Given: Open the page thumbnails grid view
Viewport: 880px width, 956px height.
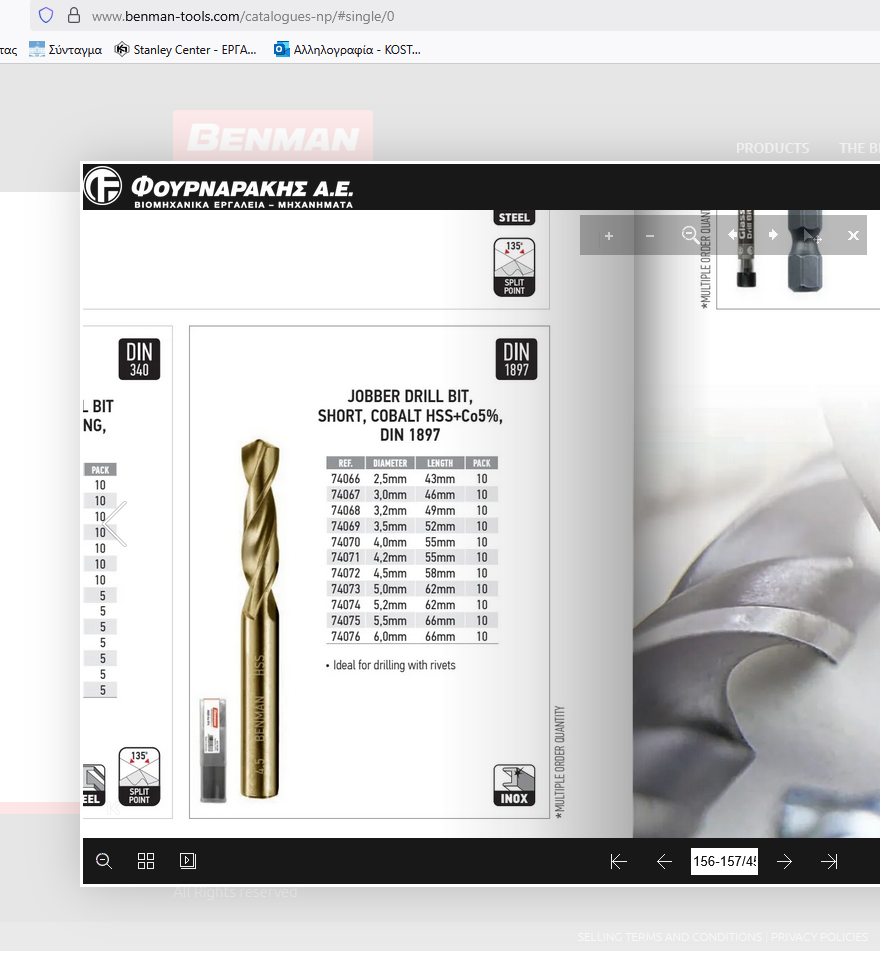Looking at the screenshot, I should pyautogui.click(x=146, y=861).
